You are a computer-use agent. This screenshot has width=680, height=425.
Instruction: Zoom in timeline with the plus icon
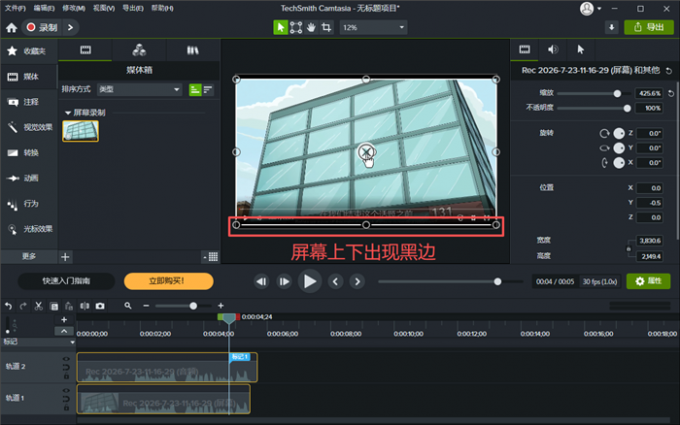[x=221, y=306]
